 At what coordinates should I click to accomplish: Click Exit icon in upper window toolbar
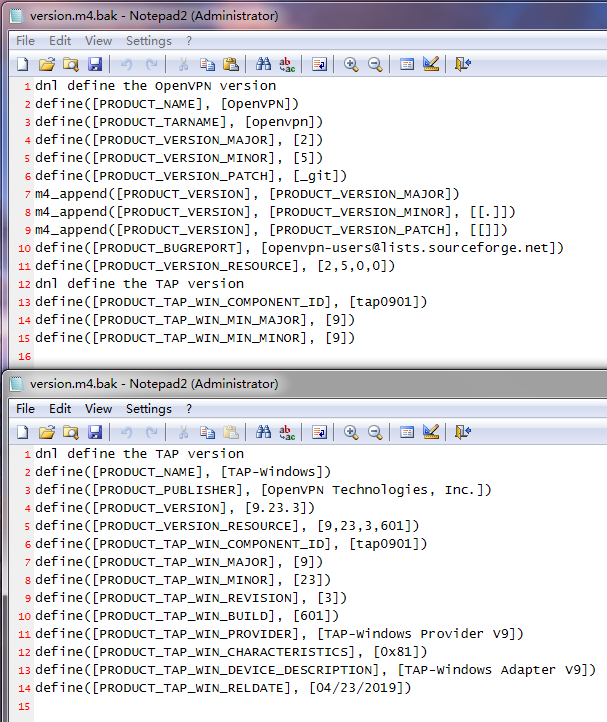[463, 64]
